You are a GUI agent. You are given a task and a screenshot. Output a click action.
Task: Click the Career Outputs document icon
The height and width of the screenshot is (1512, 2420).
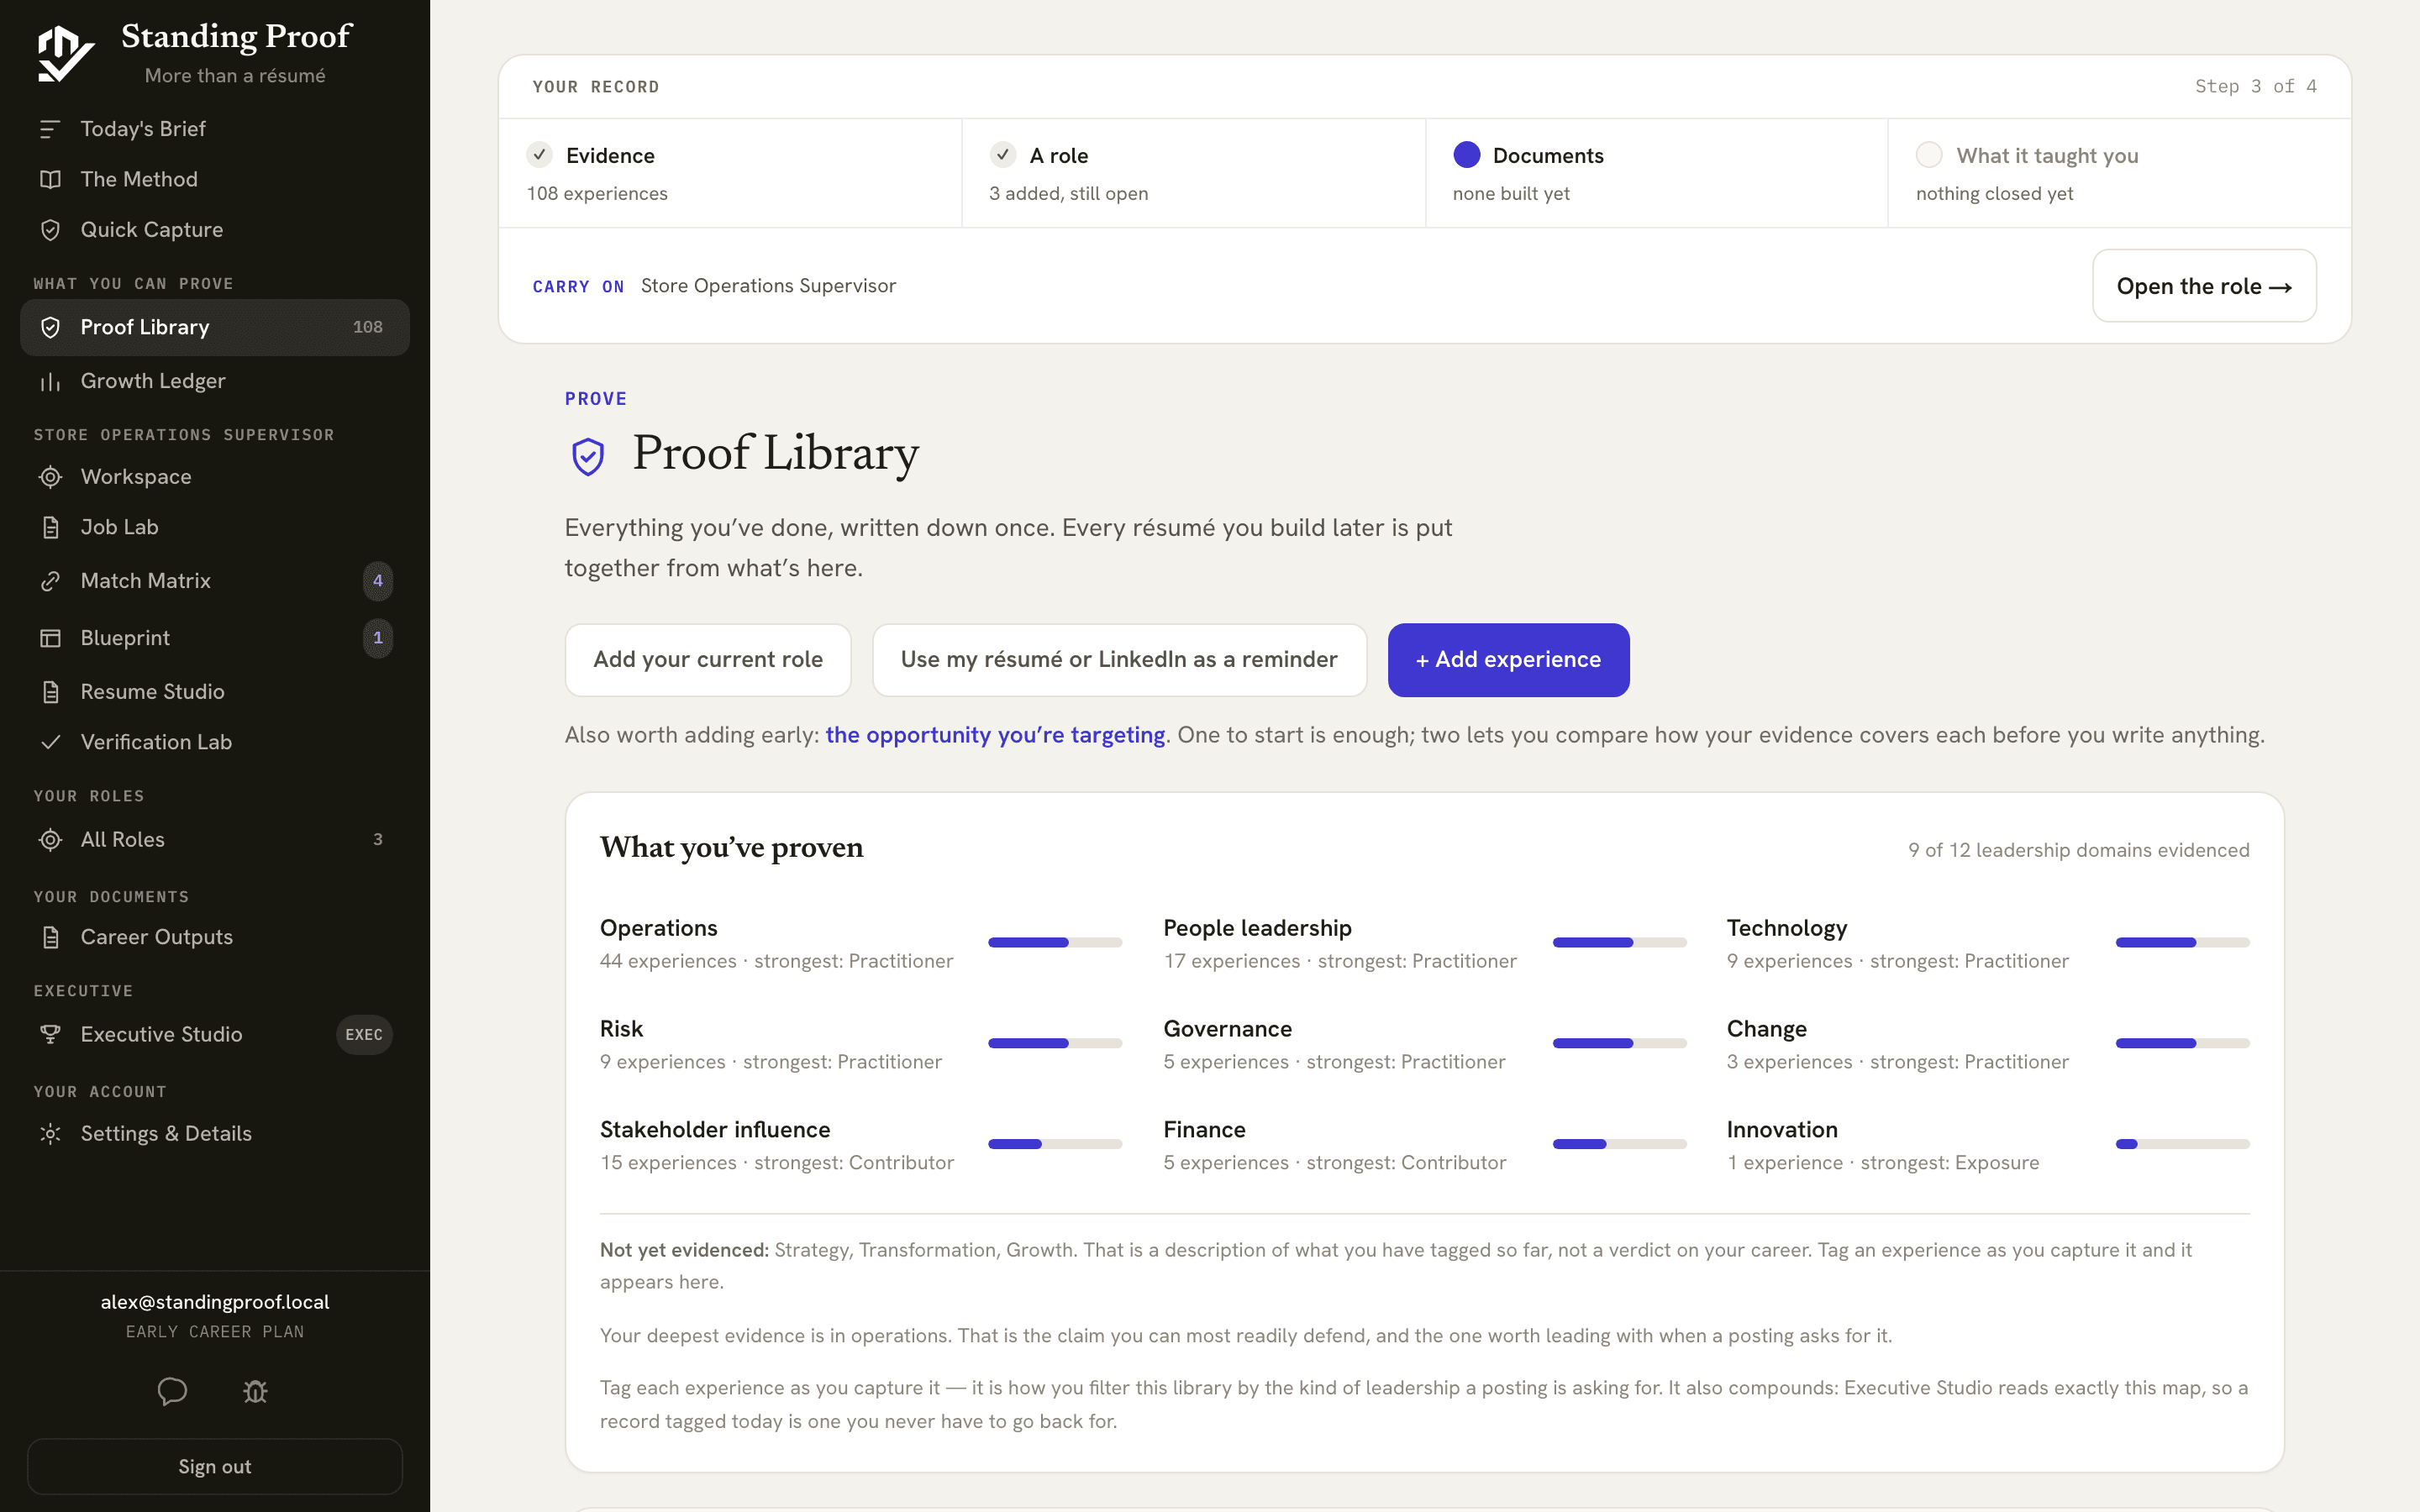pos(50,937)
